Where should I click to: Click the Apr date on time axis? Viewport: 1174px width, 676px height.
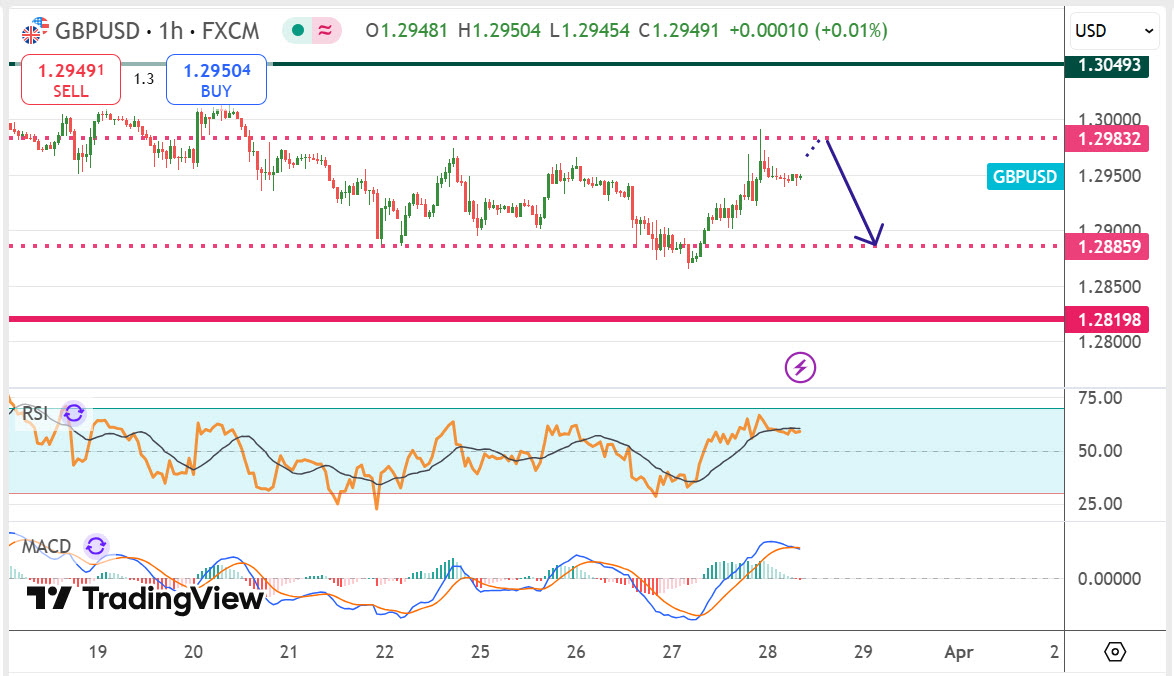958,652
